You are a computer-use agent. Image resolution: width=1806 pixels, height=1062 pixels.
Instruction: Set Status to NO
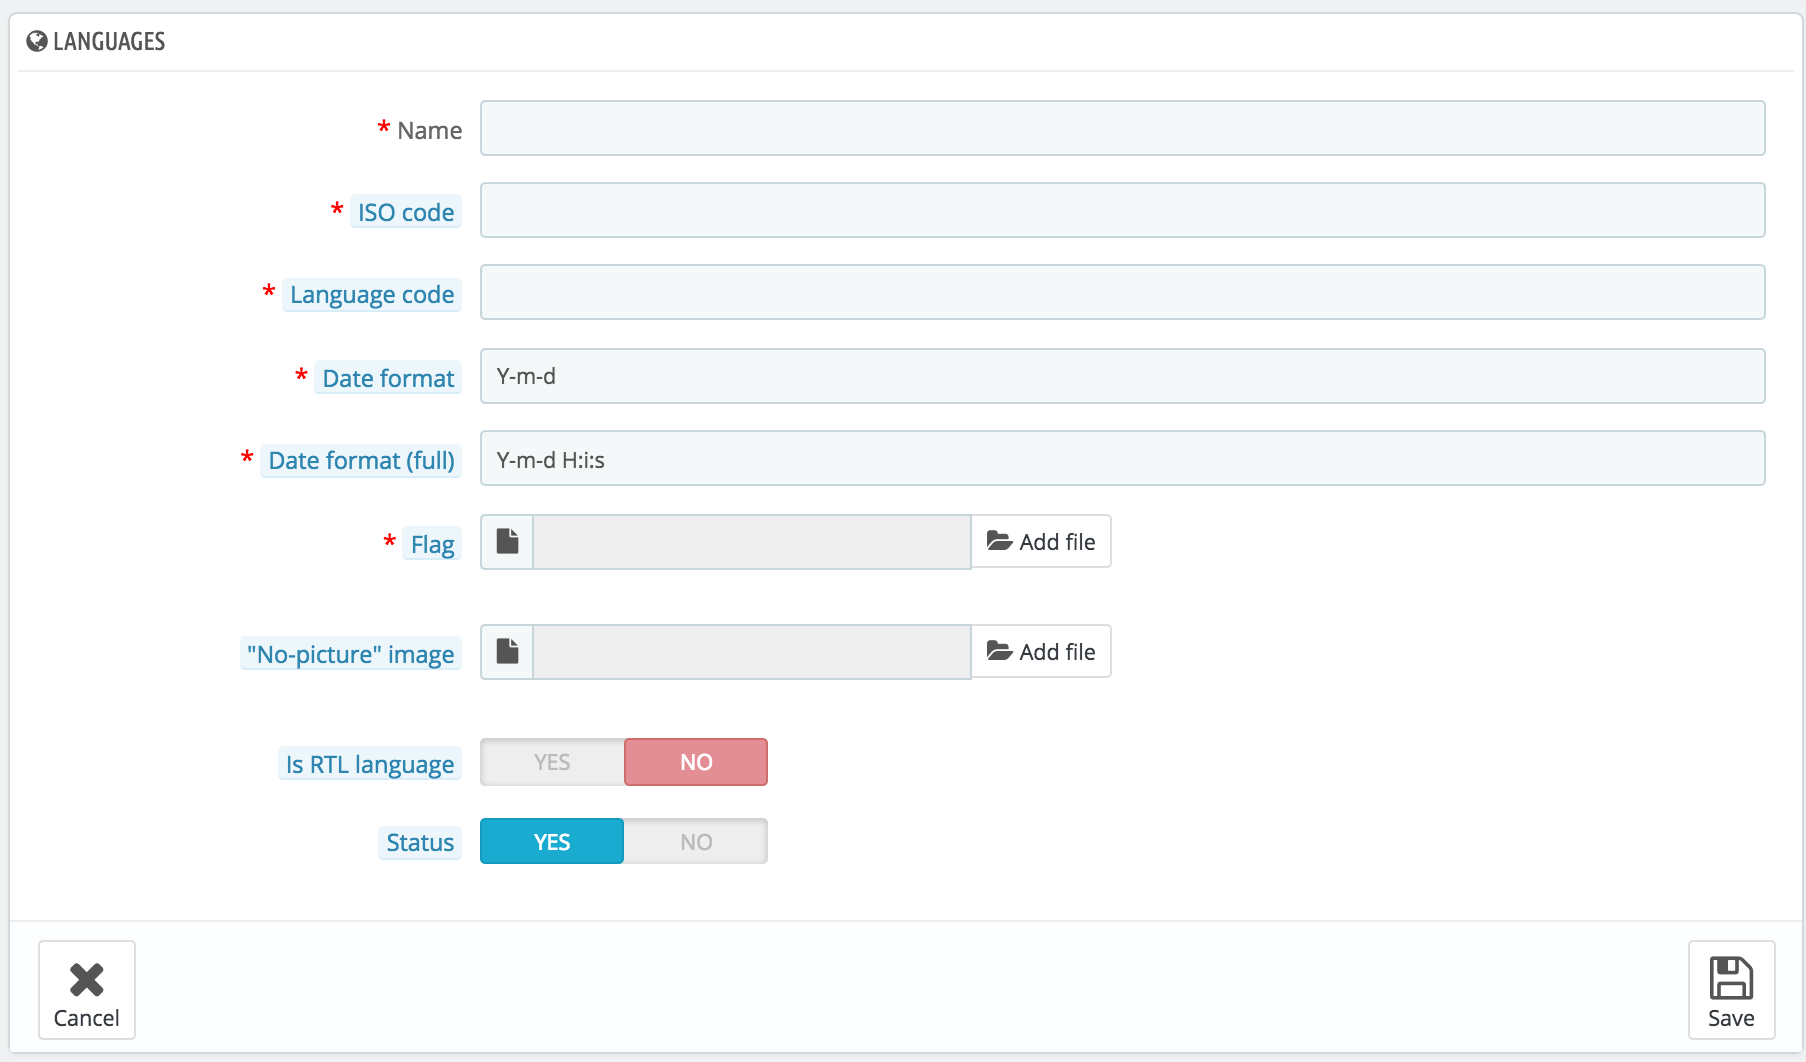[696, 842]
